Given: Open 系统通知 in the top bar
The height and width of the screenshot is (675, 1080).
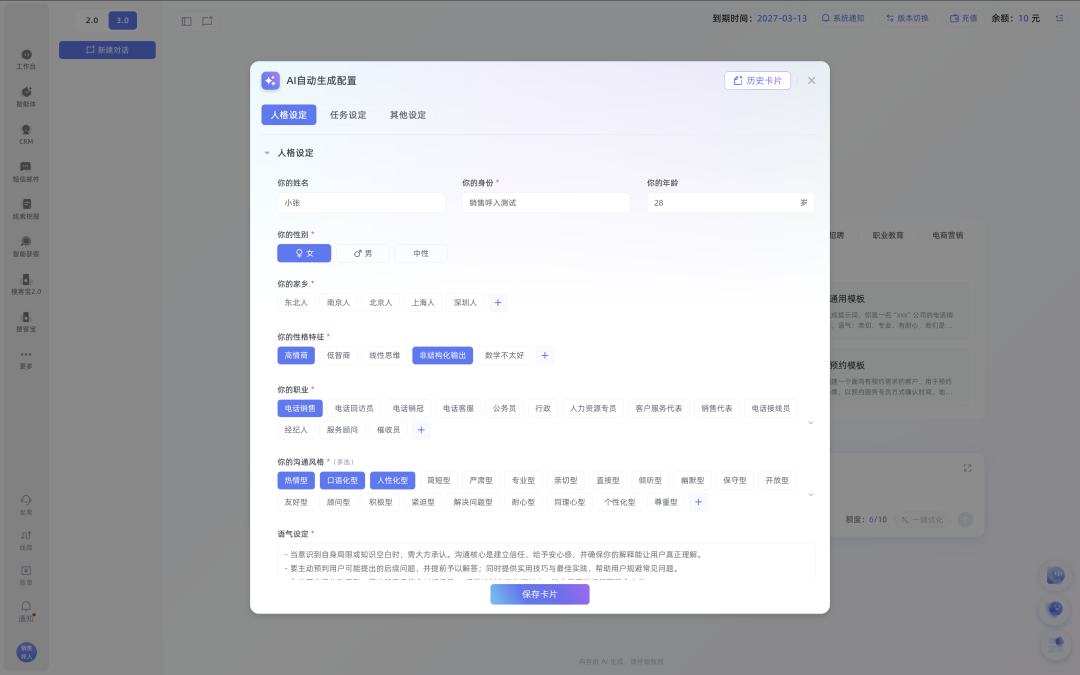Looking at the screenshot, I should click(842, 18).
